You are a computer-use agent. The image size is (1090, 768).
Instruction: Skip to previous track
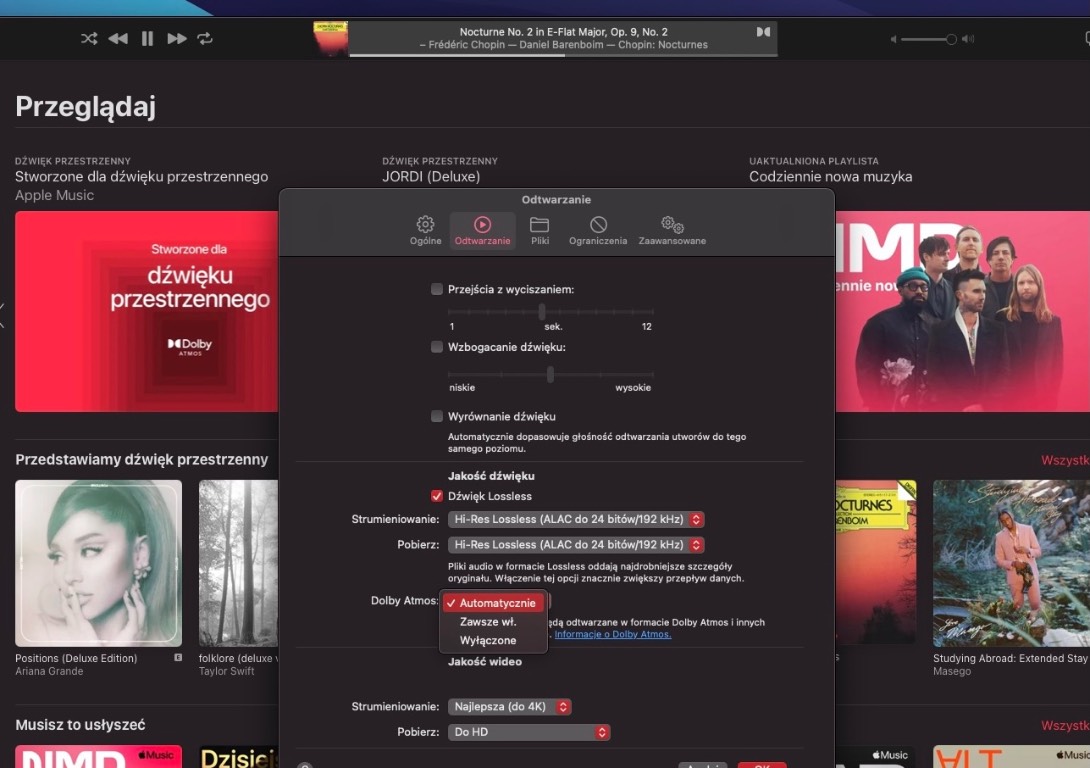[118, 38]
